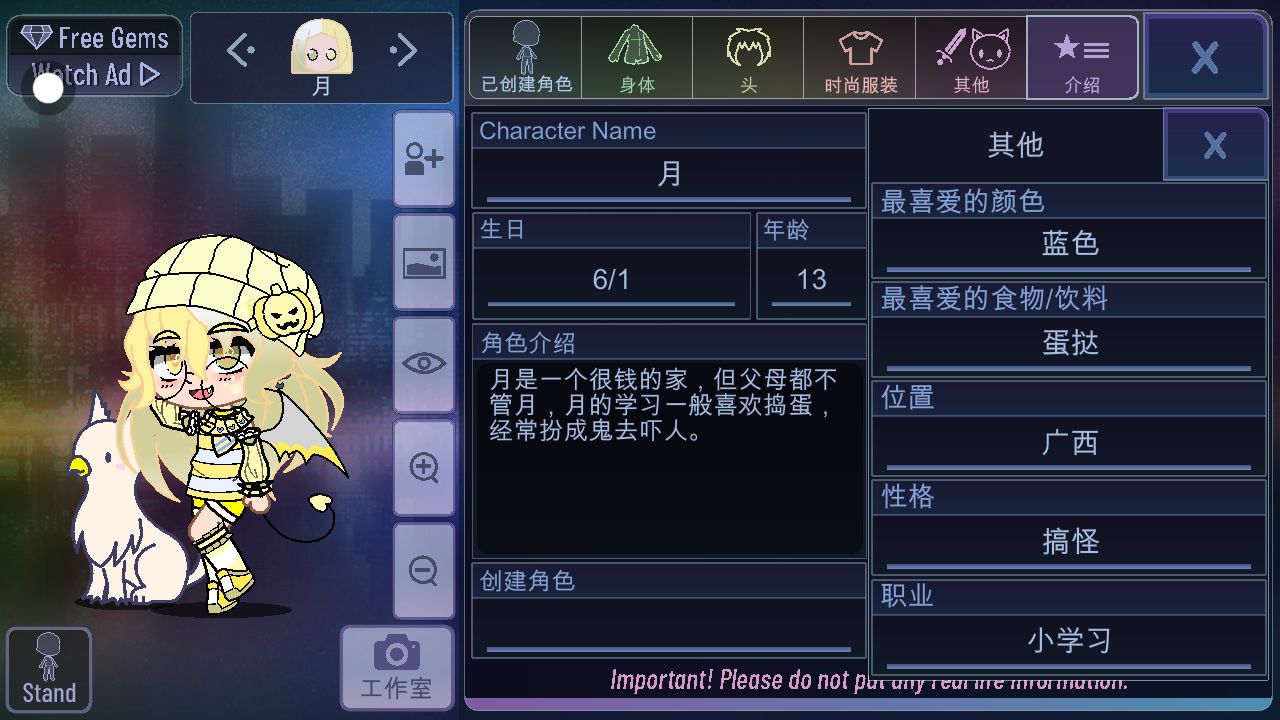Tap the Stand pose button
1280x720 pixels.
pyautogui.click(x=49, y=669)
